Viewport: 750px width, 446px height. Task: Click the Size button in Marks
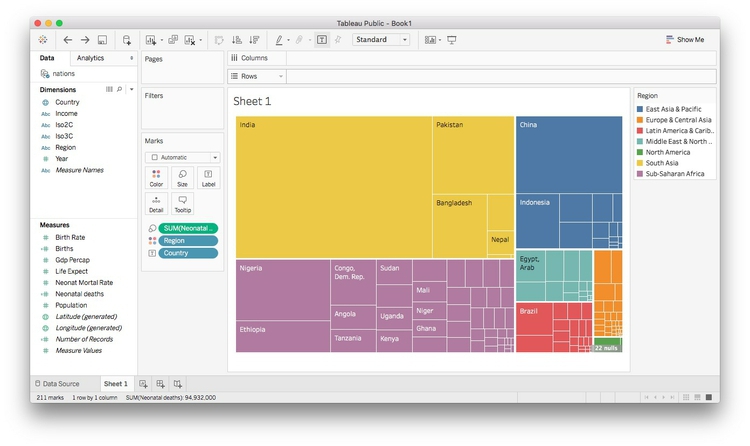[182, 178]
